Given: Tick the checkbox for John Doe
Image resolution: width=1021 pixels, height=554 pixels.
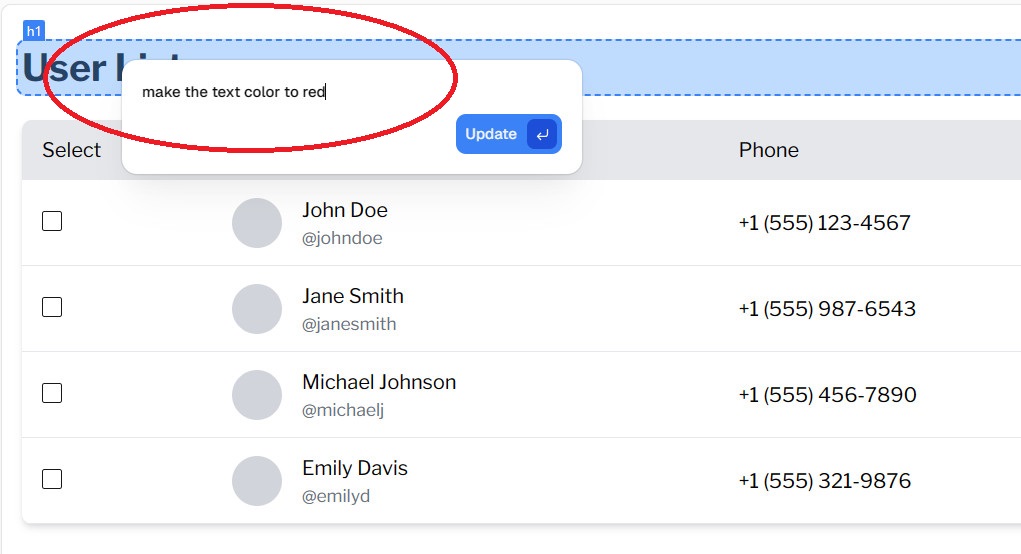Looking at the screenshot, I should [x=52, y=221].
